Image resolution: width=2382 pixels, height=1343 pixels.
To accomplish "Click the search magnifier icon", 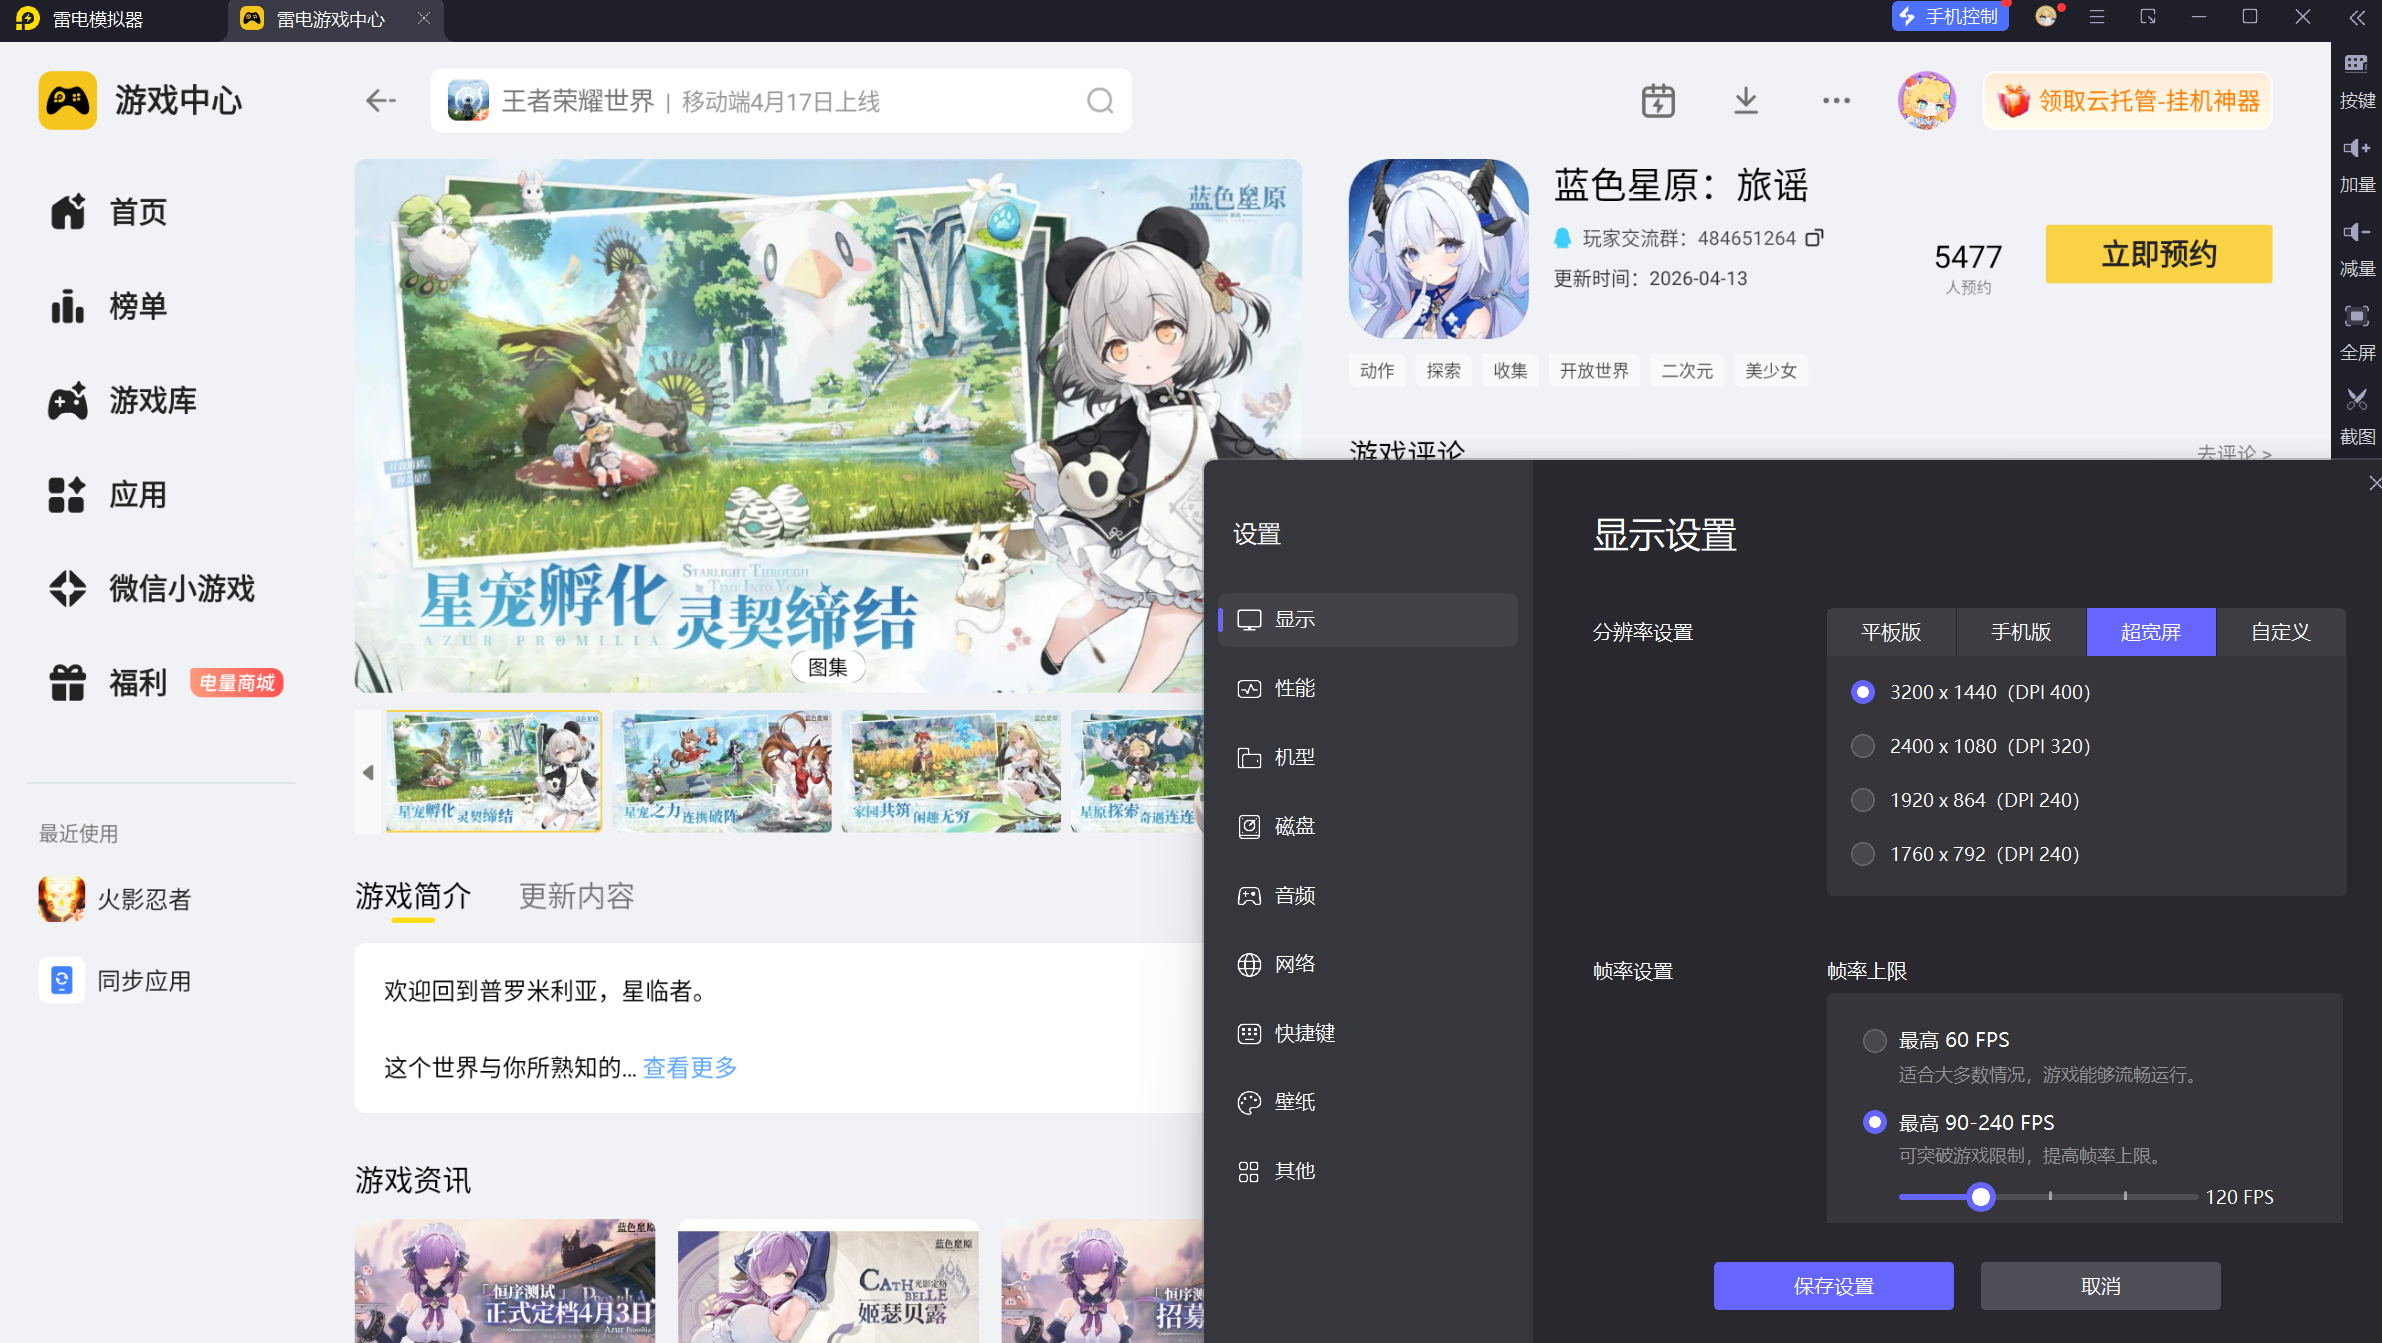I will pyautogui.click(x=1100, y=101).
